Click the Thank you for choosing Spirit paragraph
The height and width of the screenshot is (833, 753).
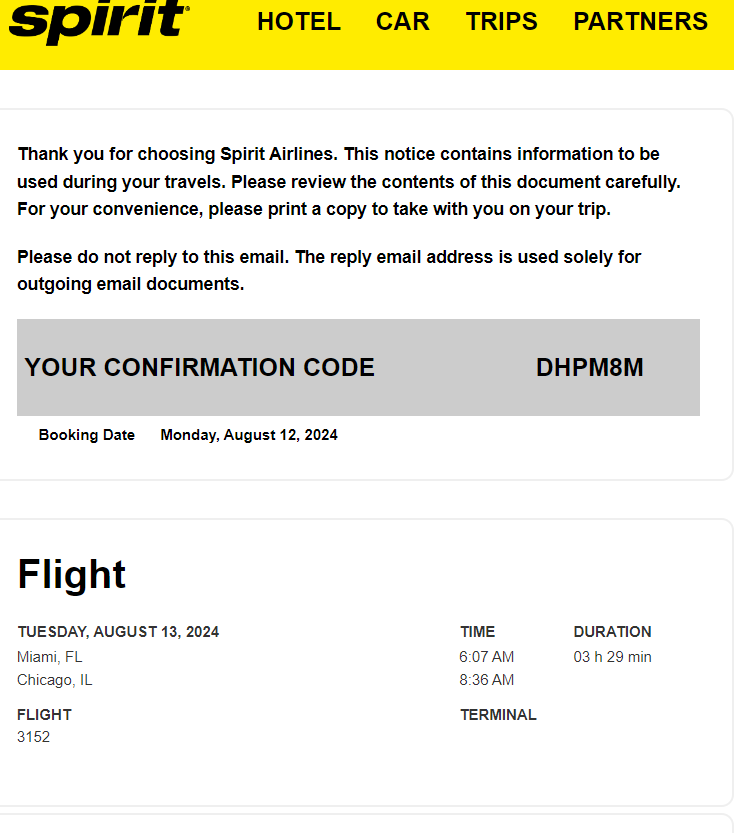[349, 182]
